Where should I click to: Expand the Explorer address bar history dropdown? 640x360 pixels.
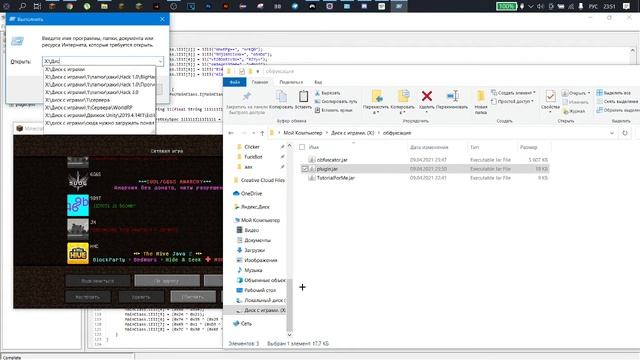[x=612, y=133]
